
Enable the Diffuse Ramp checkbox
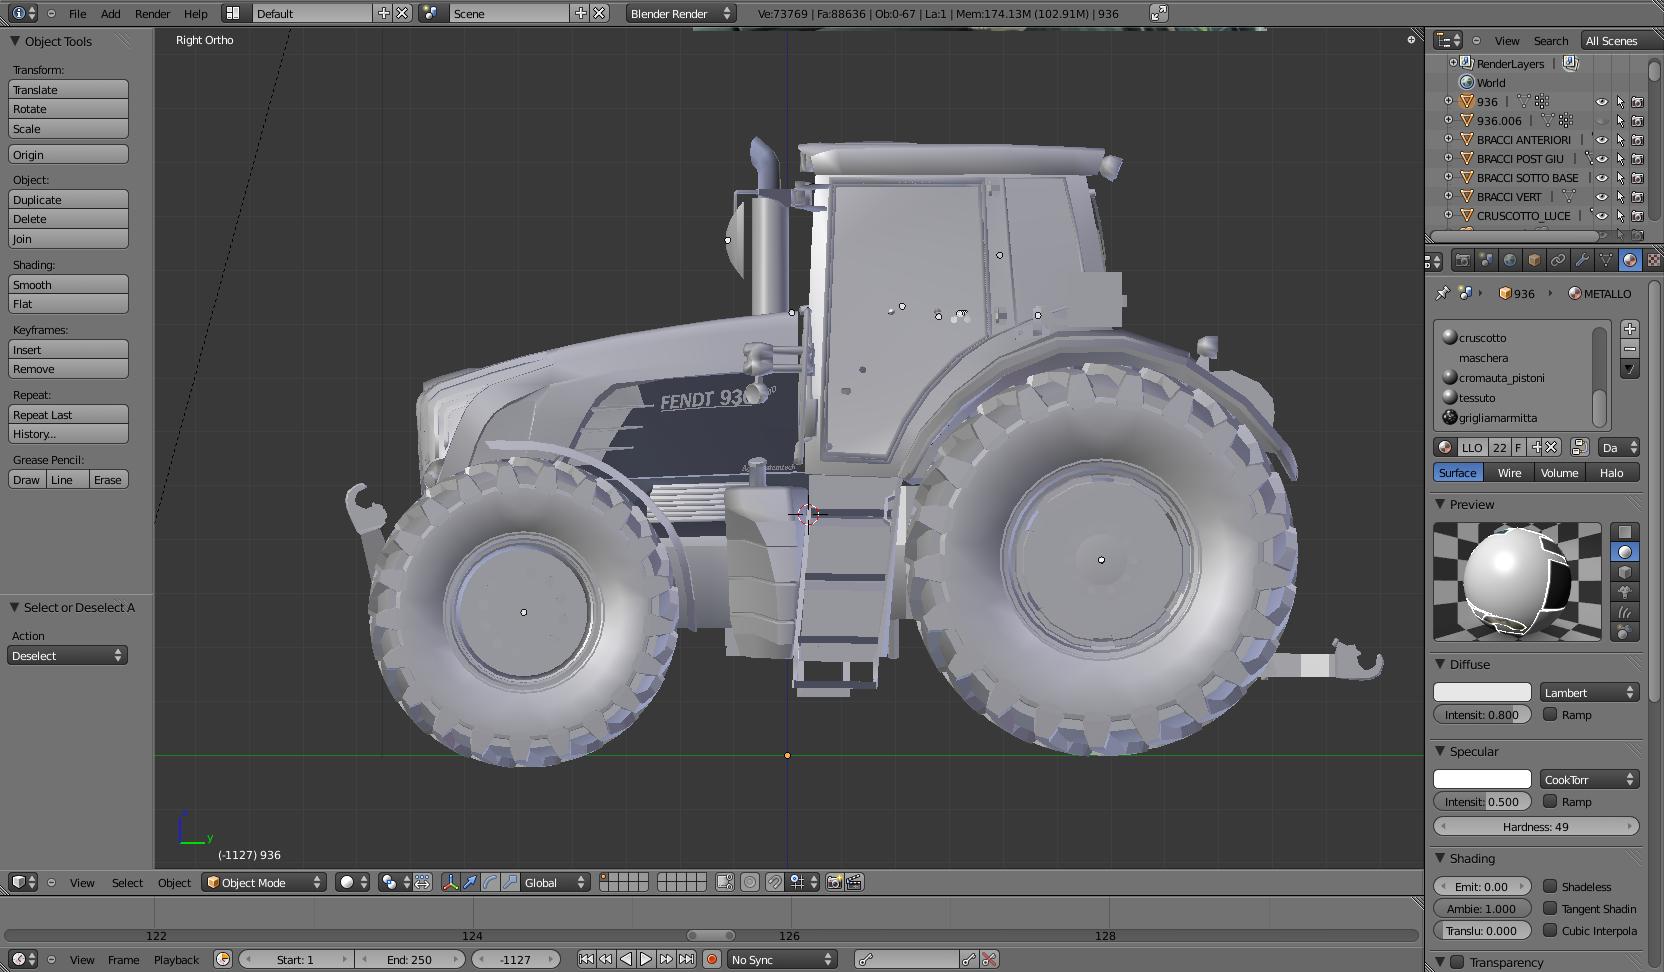1550,714
